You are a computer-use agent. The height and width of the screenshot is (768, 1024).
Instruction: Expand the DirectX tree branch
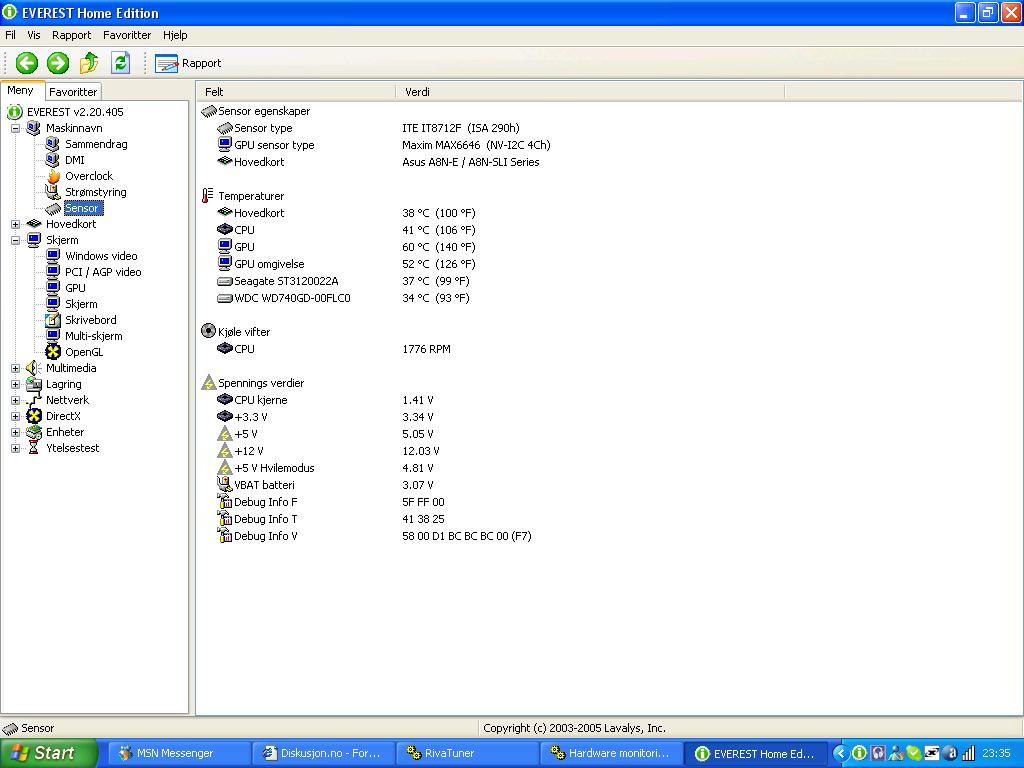coord(16,416)
